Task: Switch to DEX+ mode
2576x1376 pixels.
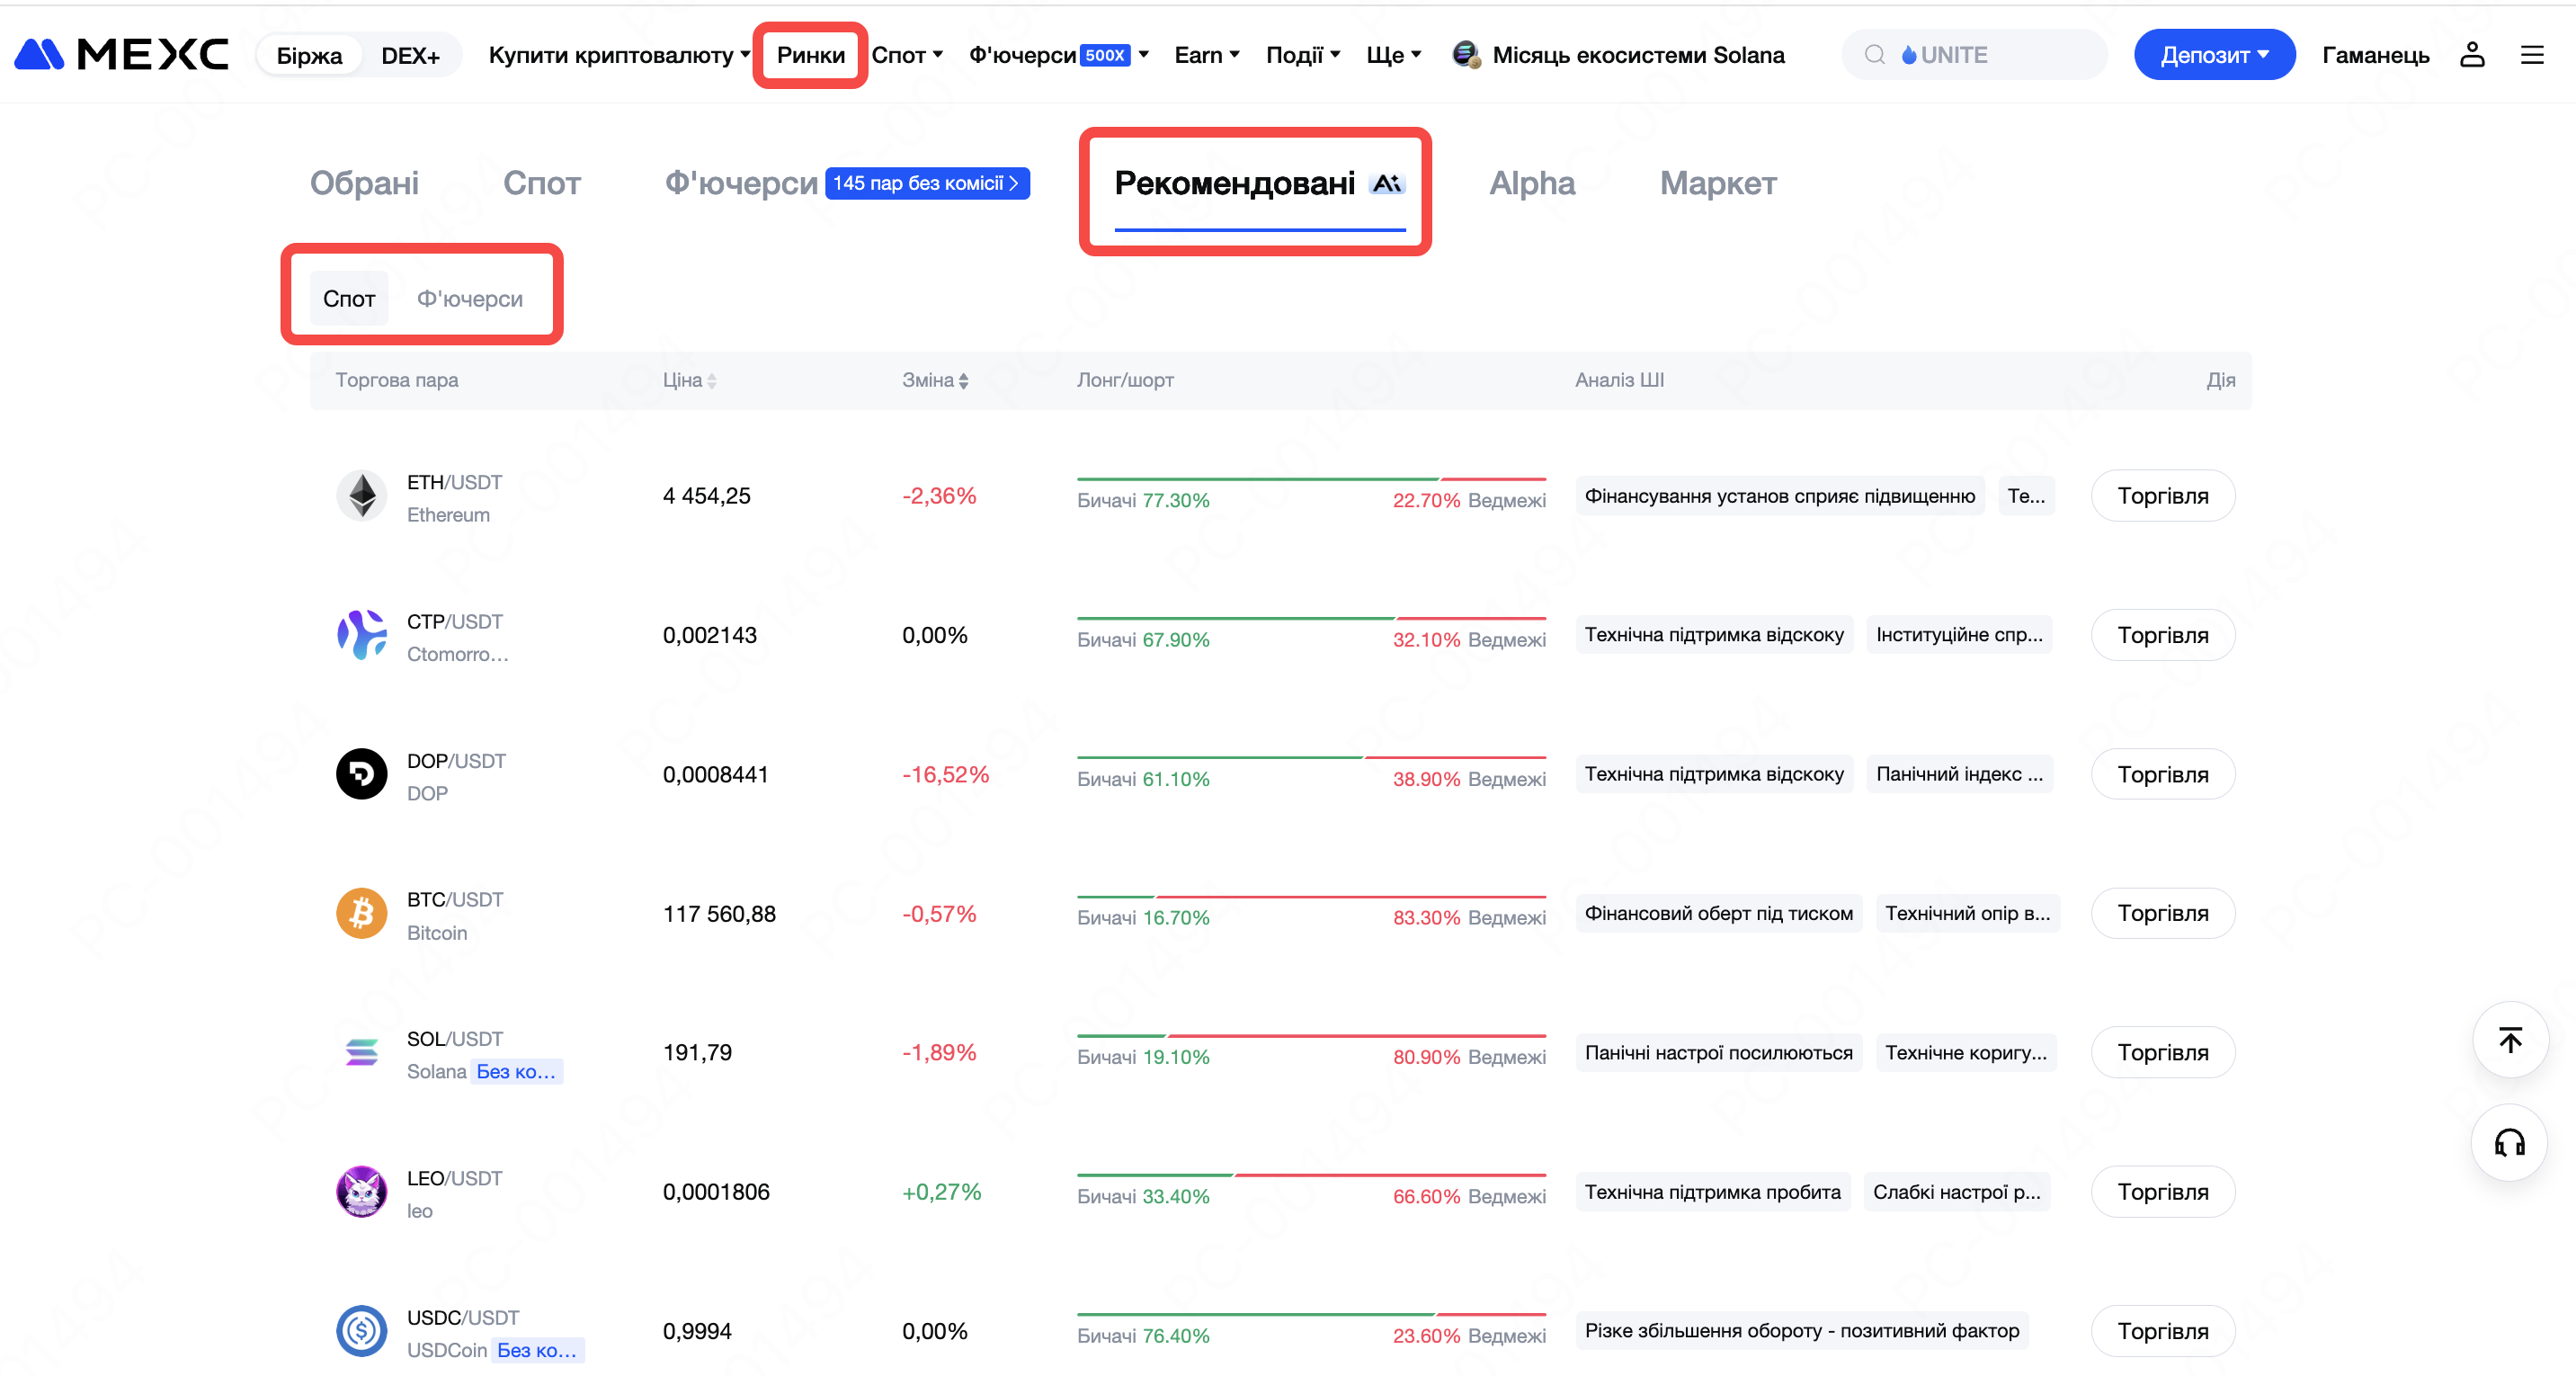Action: [410, 55]
